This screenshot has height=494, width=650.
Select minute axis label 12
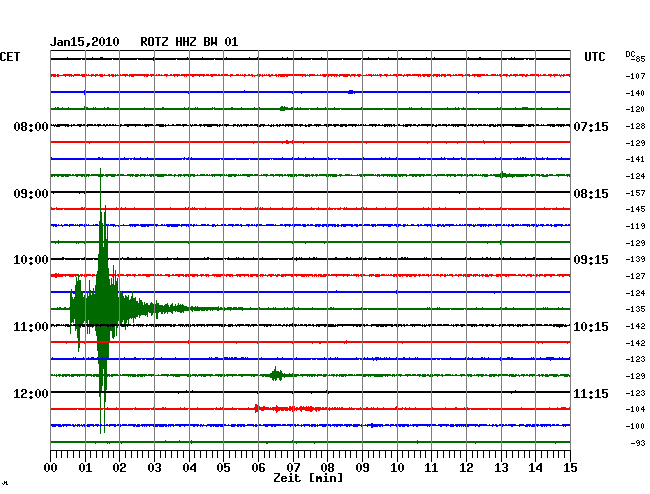click(466, 468)
